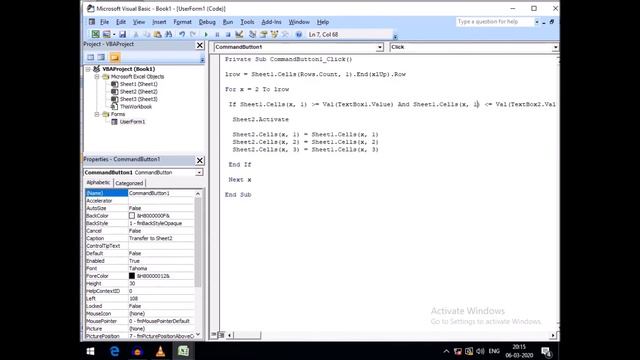Click the Insert UserForm toolbar icon
Image resolution: width=640 pixels, height=360 pixels.
click(107, 35)
